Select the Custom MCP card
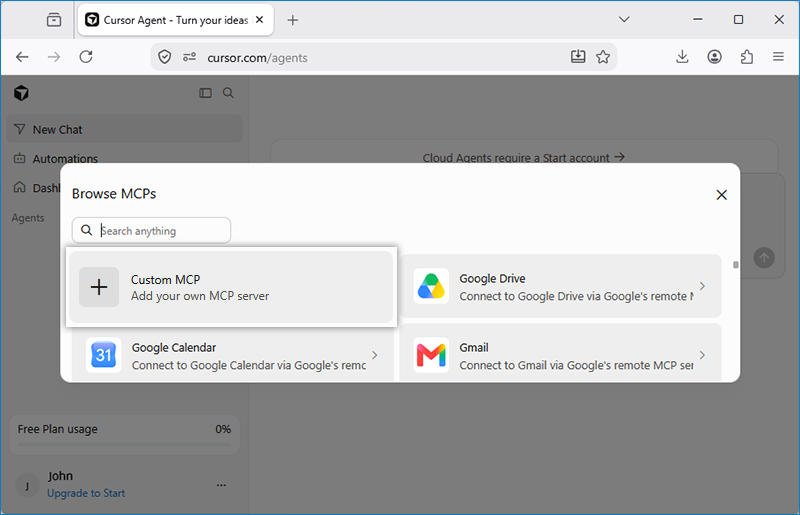 (x=231, y=287)
